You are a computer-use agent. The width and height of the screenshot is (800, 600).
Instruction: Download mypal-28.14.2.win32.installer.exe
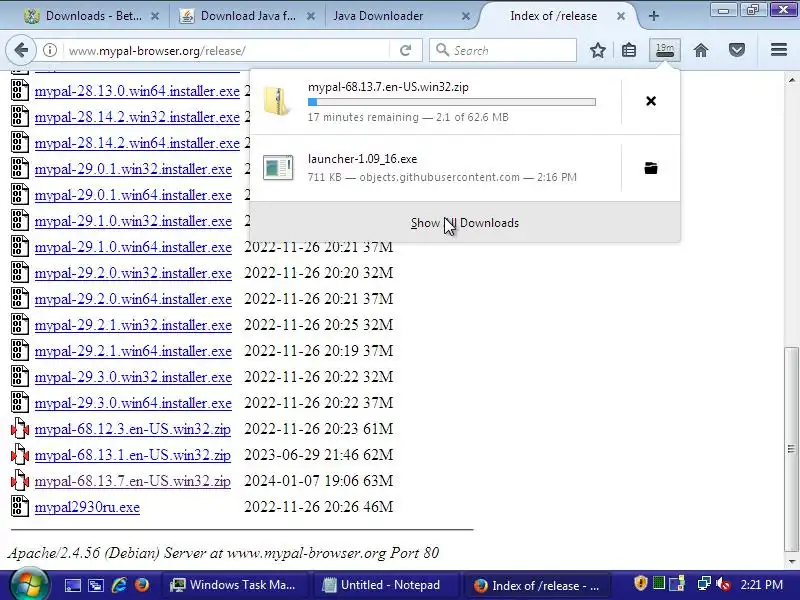(x=137, y=117)
